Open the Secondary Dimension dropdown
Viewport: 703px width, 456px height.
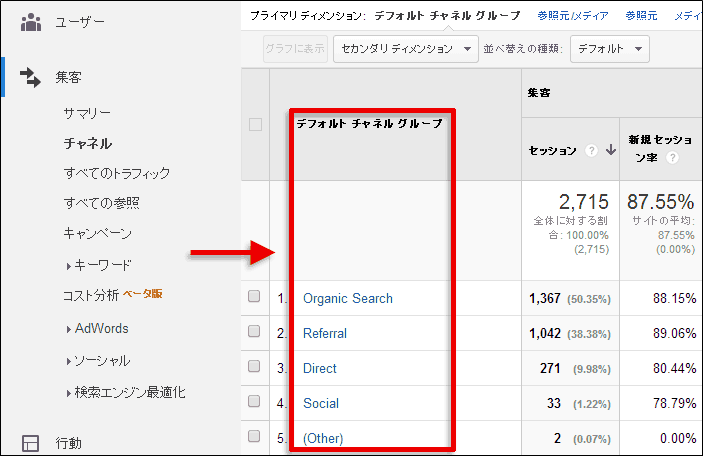click(406, 48)
